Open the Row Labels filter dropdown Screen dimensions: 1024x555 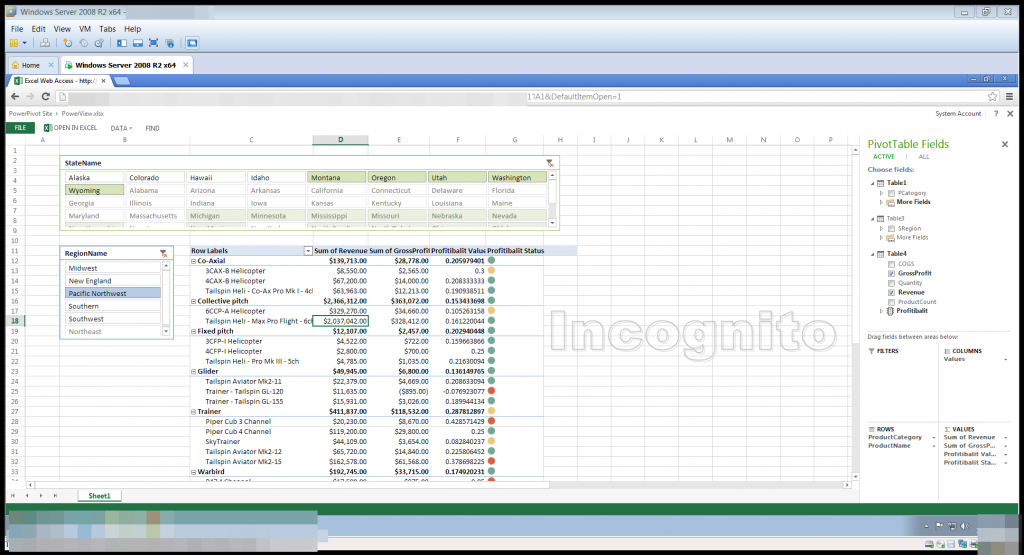coord(308,251)
